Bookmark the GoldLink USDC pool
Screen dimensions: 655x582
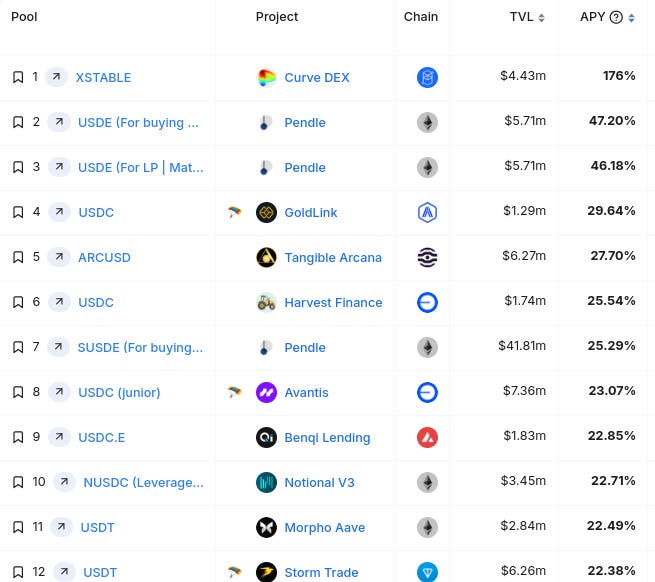point(18,212)
